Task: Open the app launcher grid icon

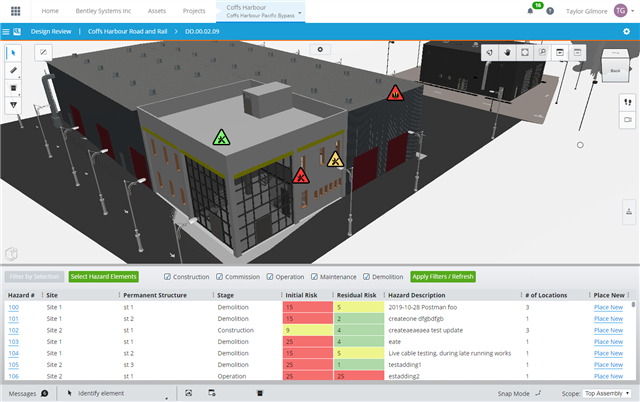Action: tap(13, 11)
